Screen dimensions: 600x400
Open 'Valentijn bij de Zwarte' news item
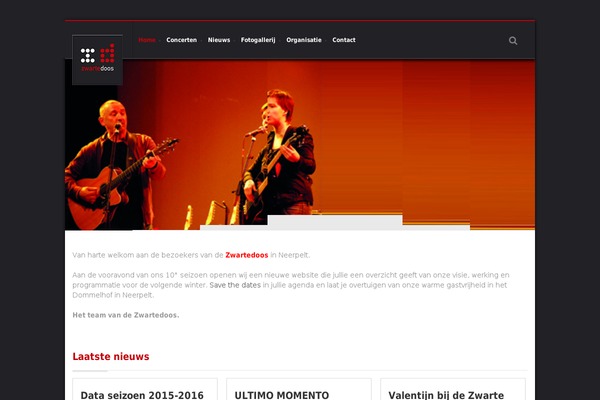coord(446,395)
